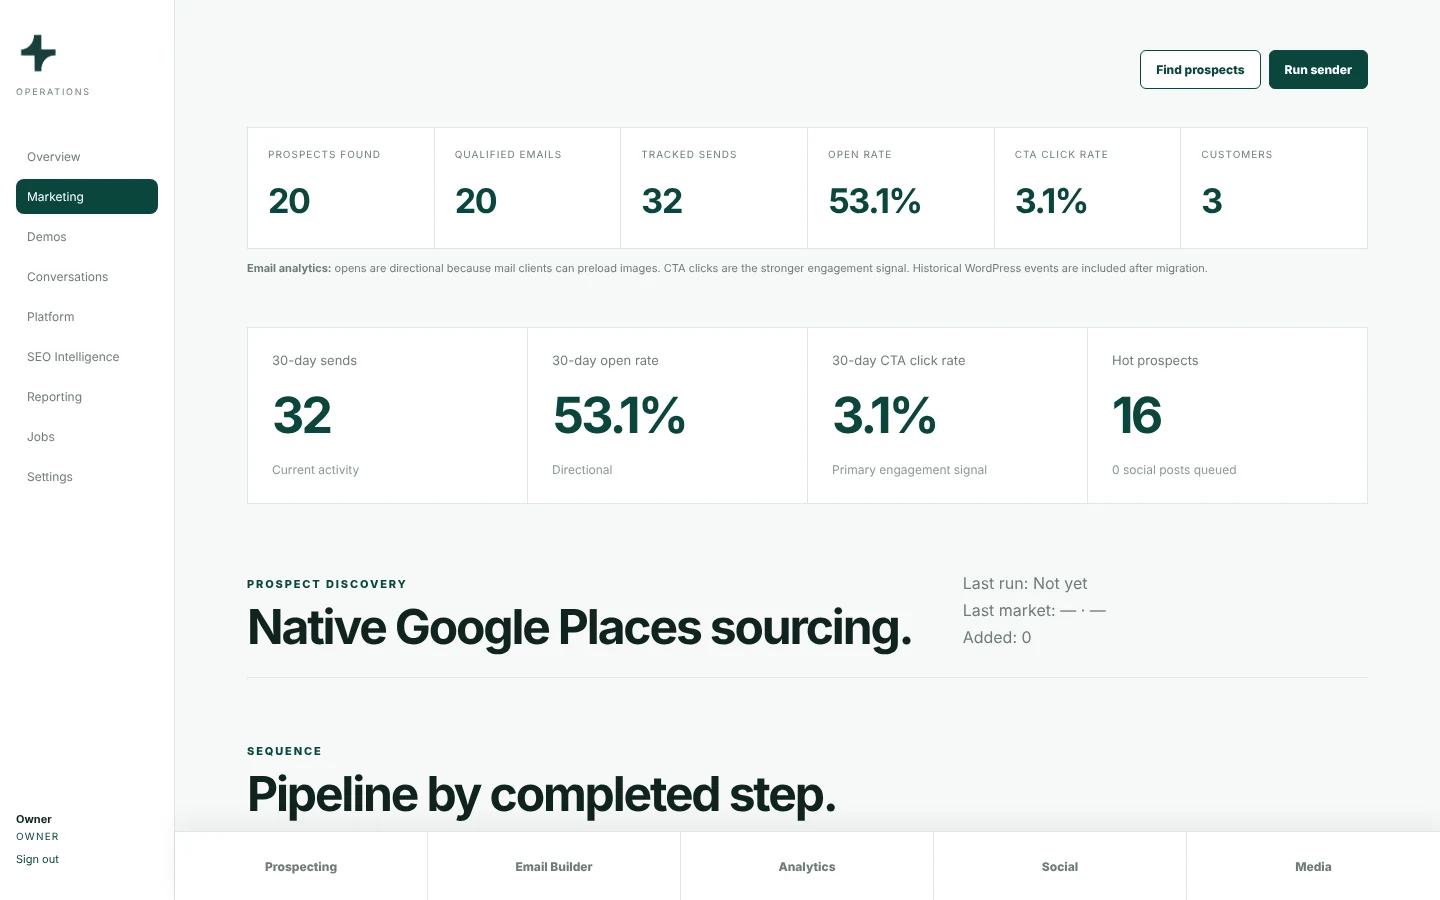Click the Hot prospects value 16
1440x900 pixels.
(x=1137, y=415)
